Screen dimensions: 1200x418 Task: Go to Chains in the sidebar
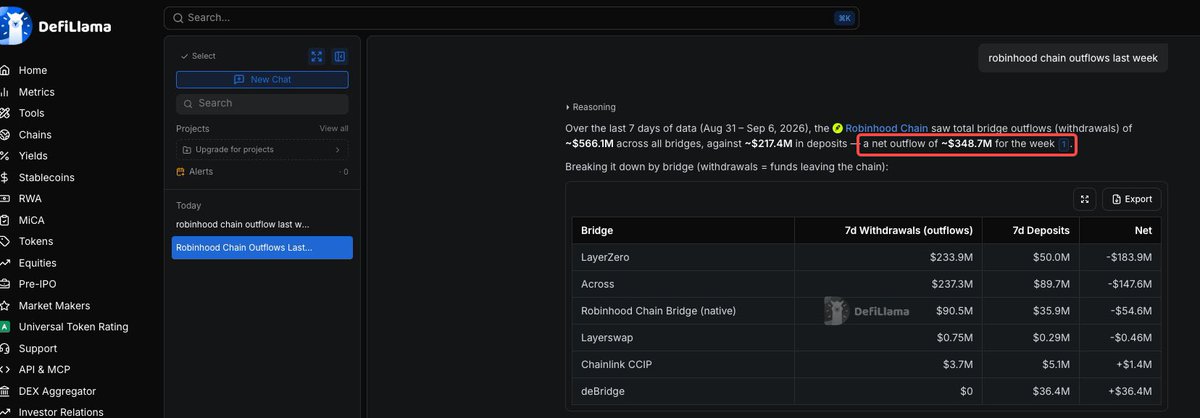[x=35, y=135]
